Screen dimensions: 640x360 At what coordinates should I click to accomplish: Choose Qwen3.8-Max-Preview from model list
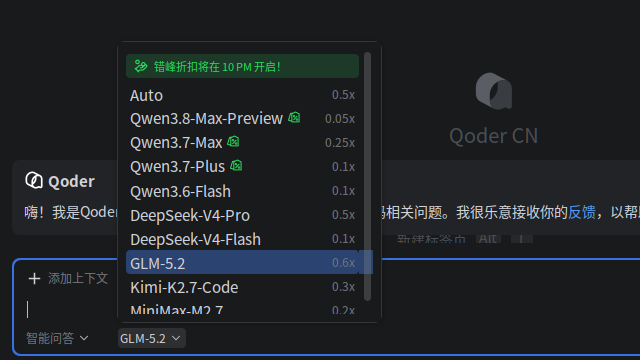(242, 119)
